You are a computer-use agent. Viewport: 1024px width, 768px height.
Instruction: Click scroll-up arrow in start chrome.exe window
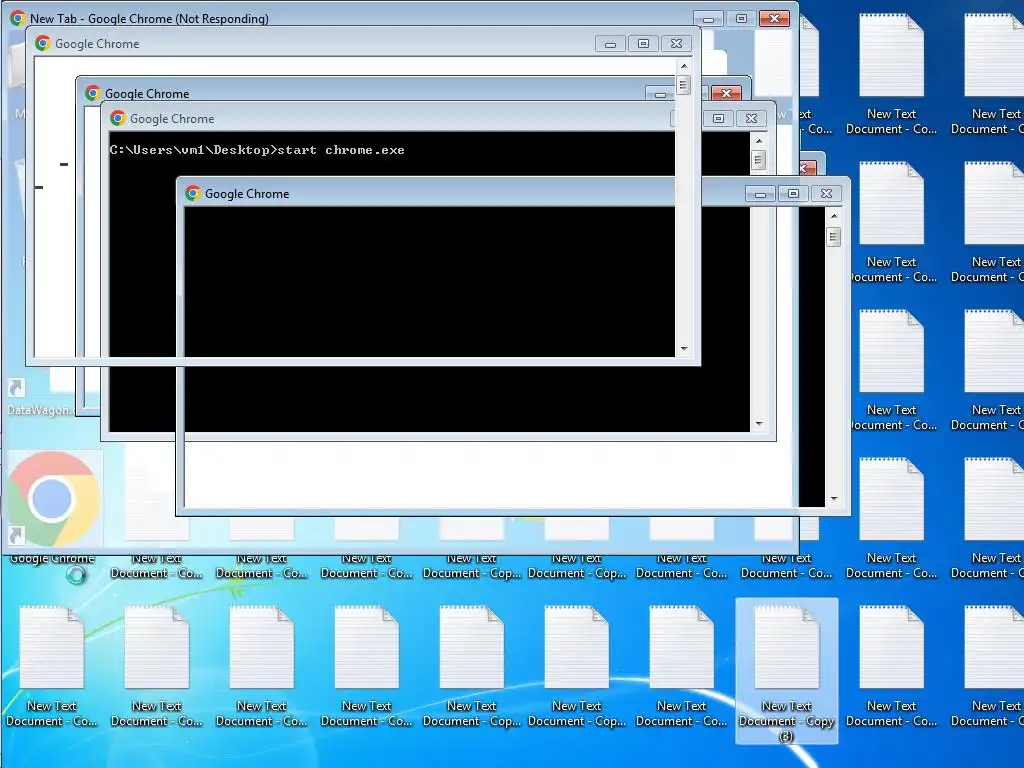point(759,140)
